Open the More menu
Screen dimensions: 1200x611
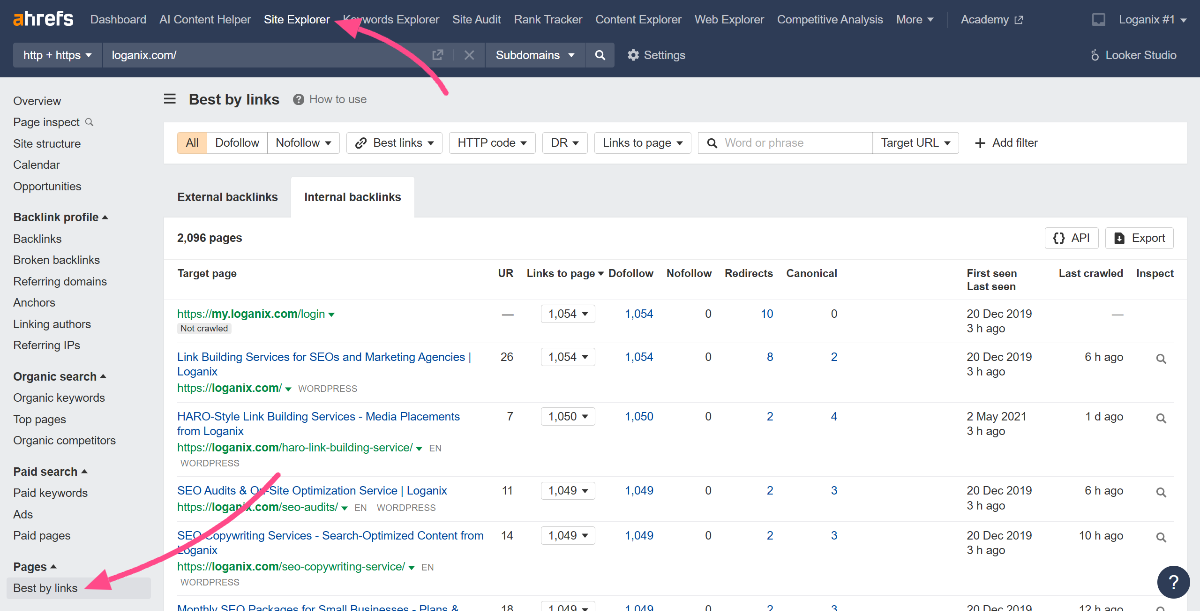[915, 19]
